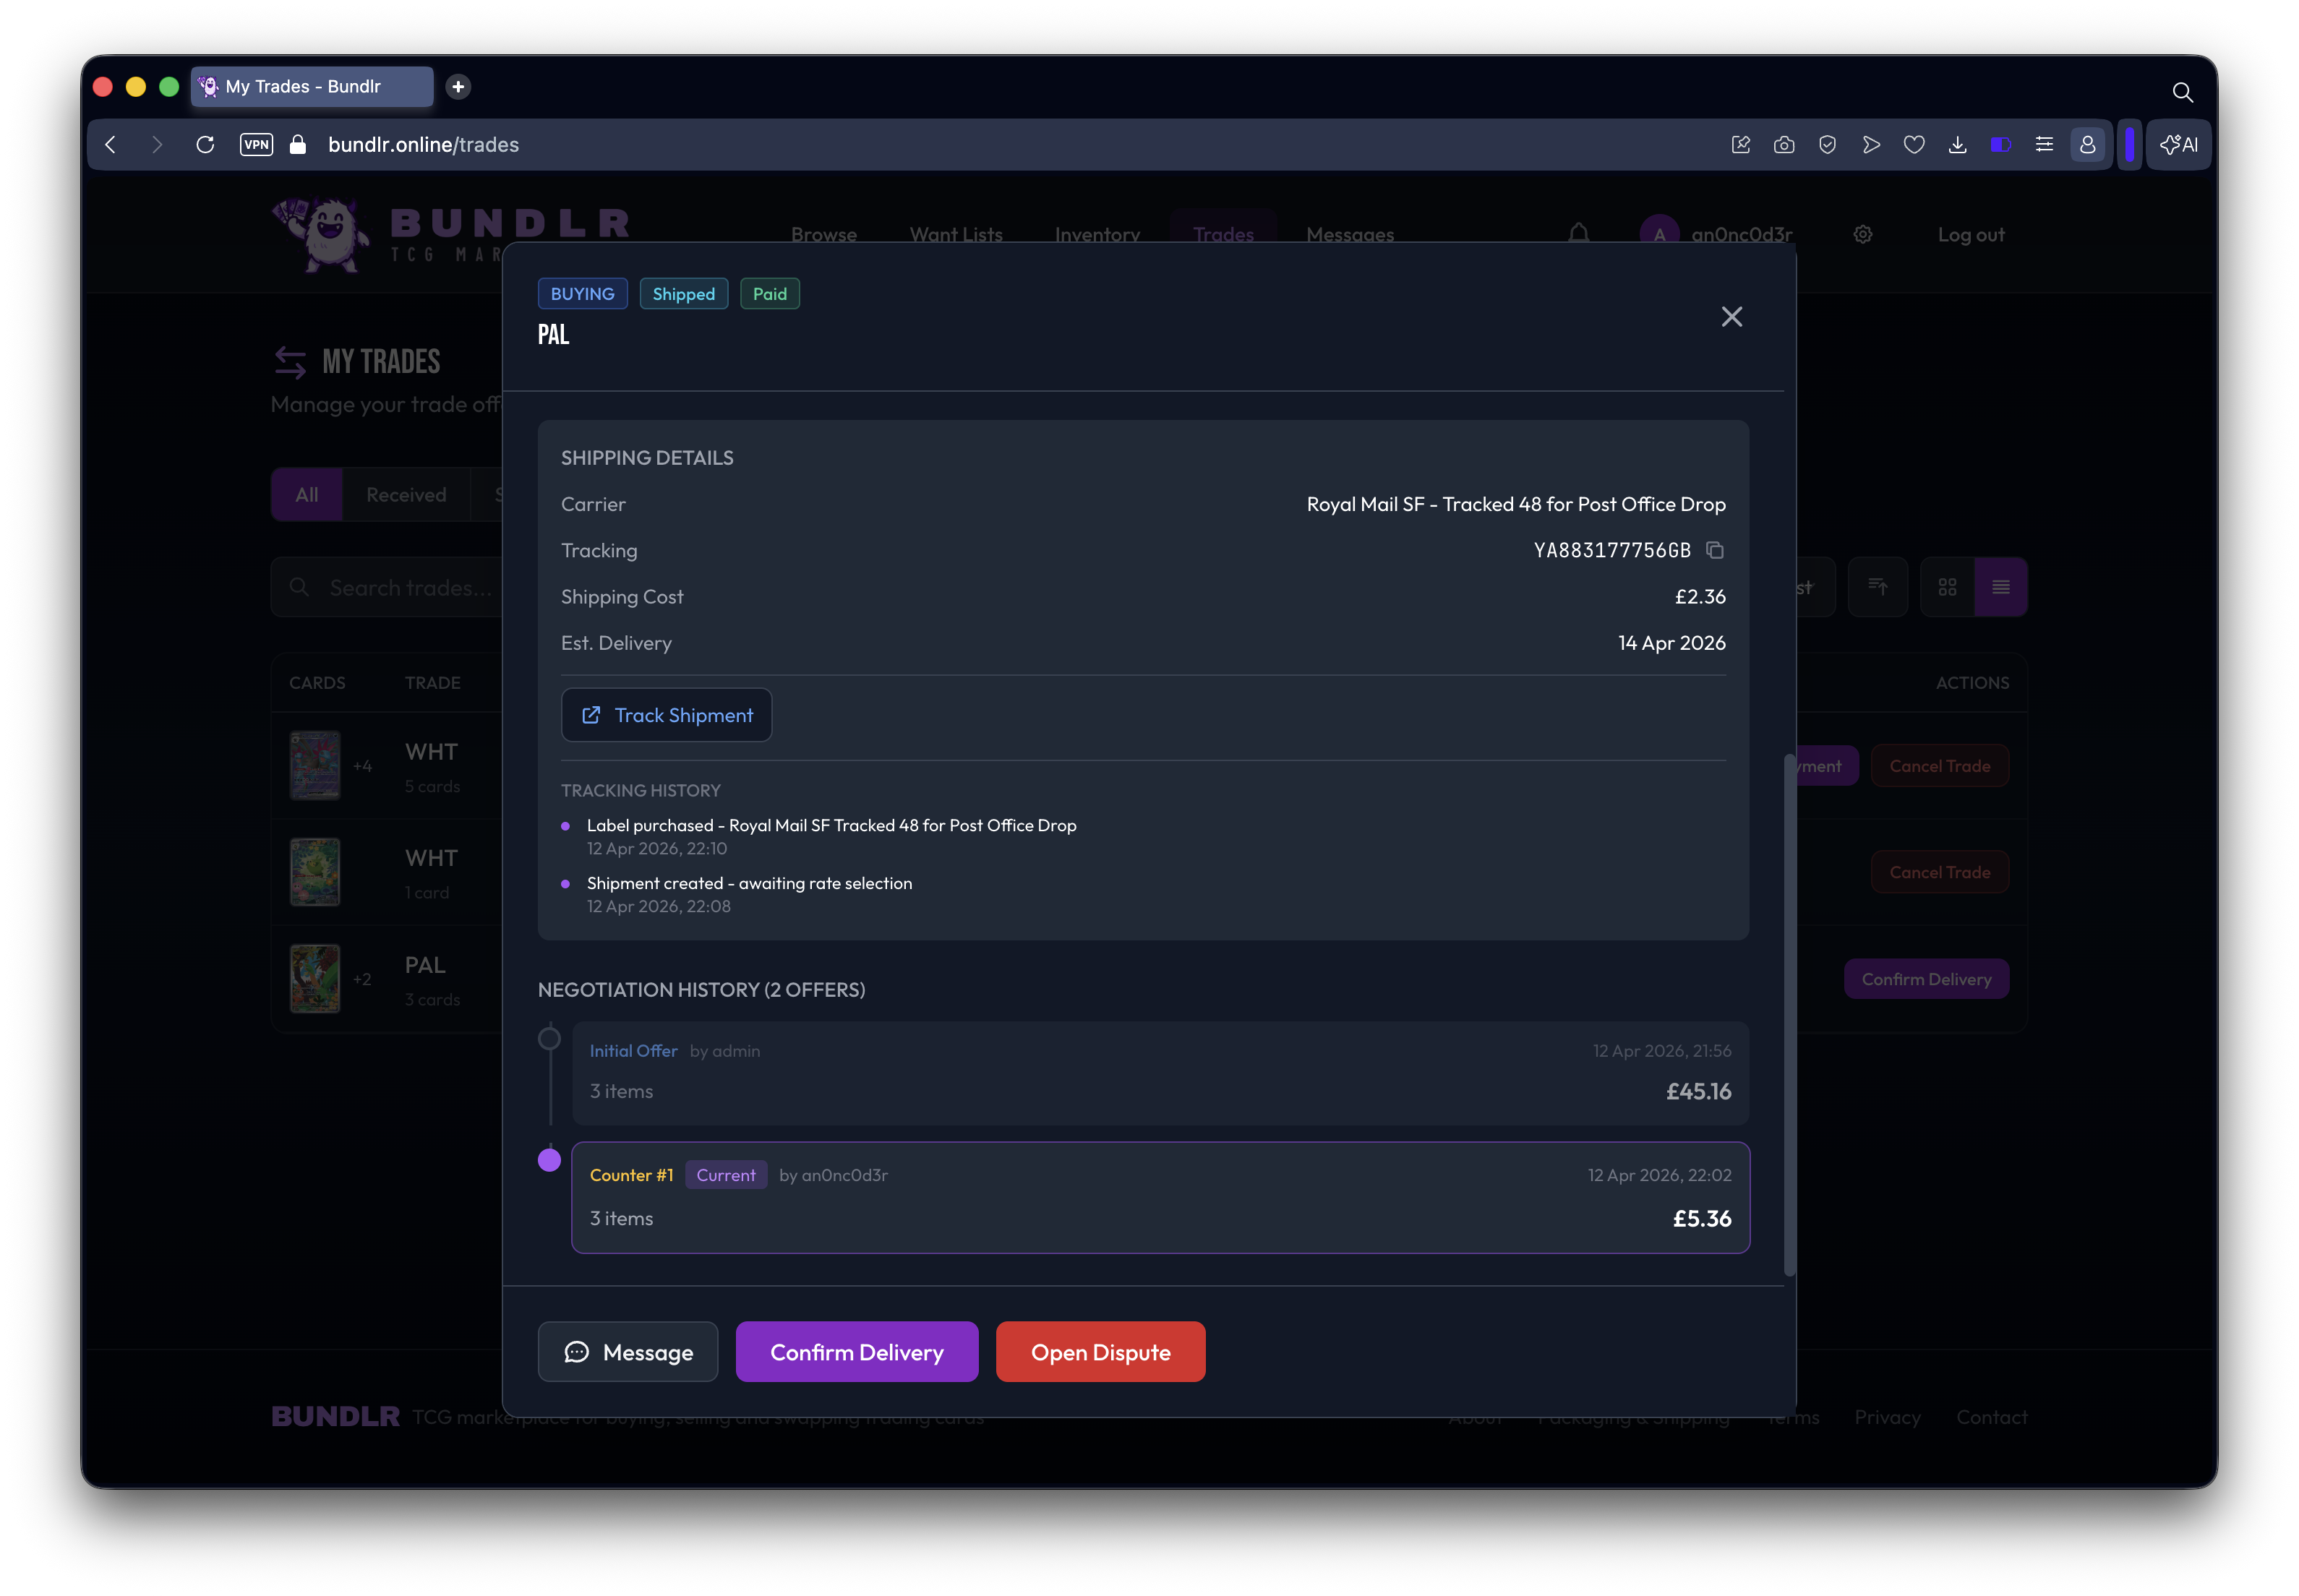Open browser downloads
The width and height of the screenshot is (2299, 1596).
(1957, 145)
